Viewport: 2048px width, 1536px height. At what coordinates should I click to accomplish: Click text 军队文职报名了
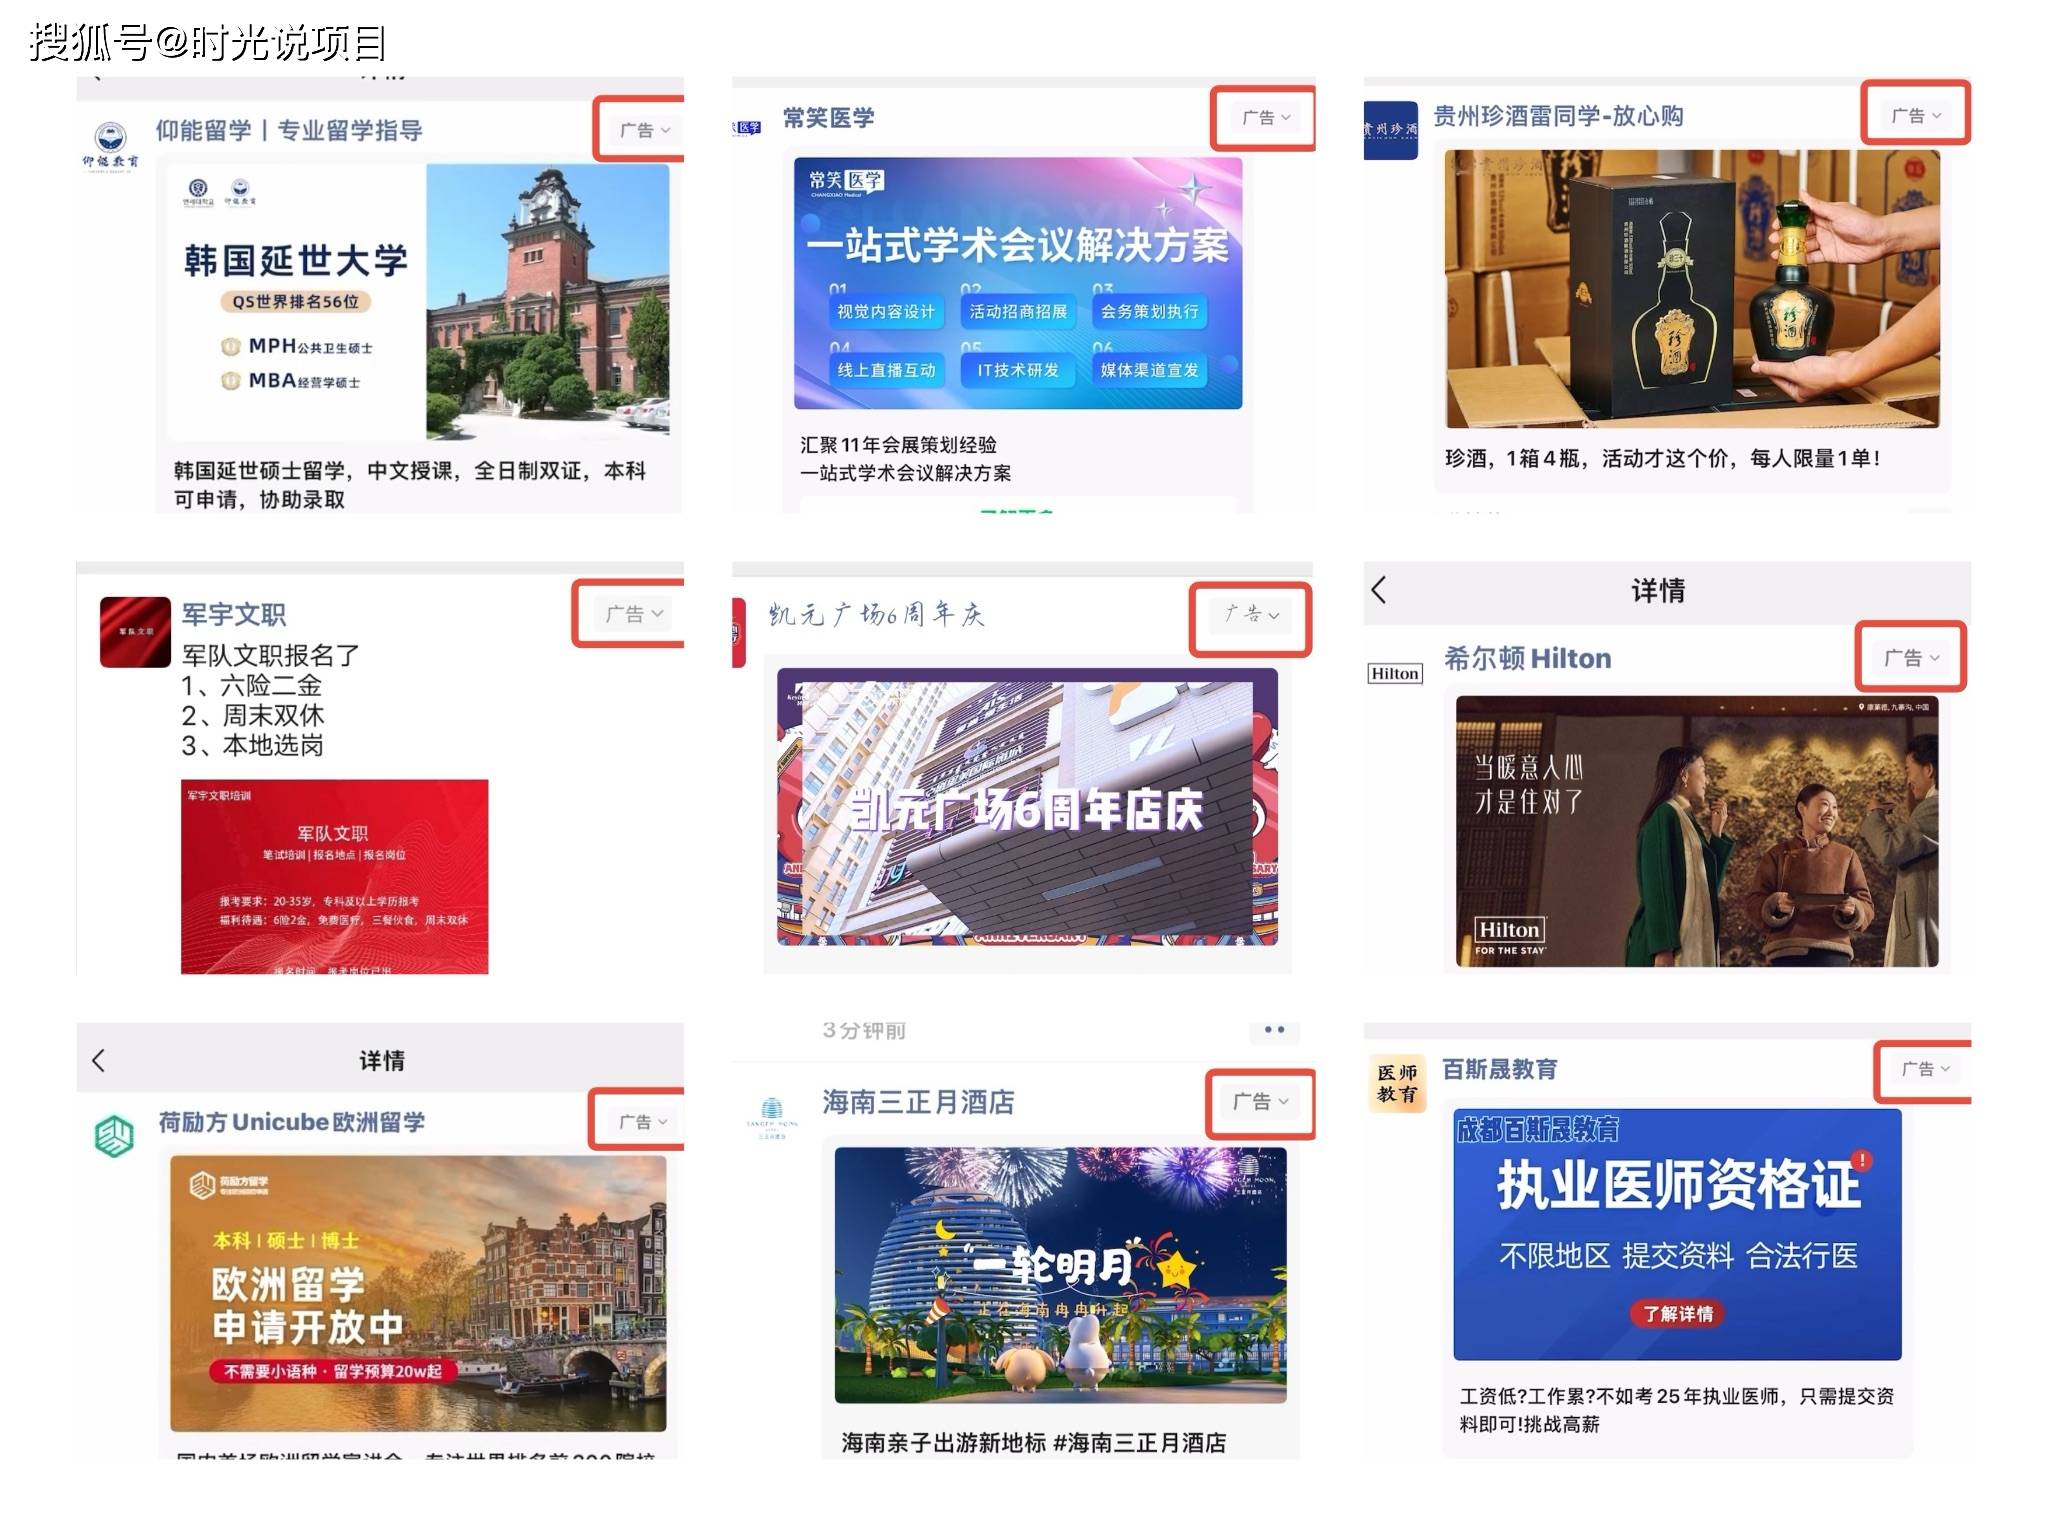click(270, 655)
